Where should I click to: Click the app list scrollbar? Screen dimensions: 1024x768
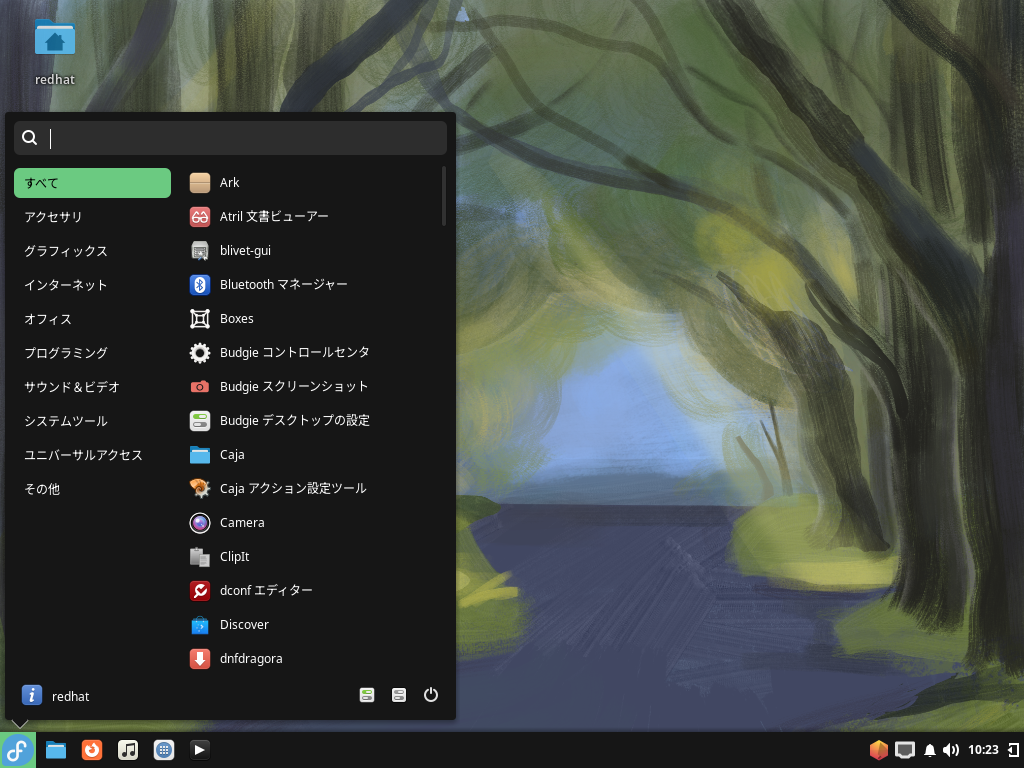tap(444, 196)
